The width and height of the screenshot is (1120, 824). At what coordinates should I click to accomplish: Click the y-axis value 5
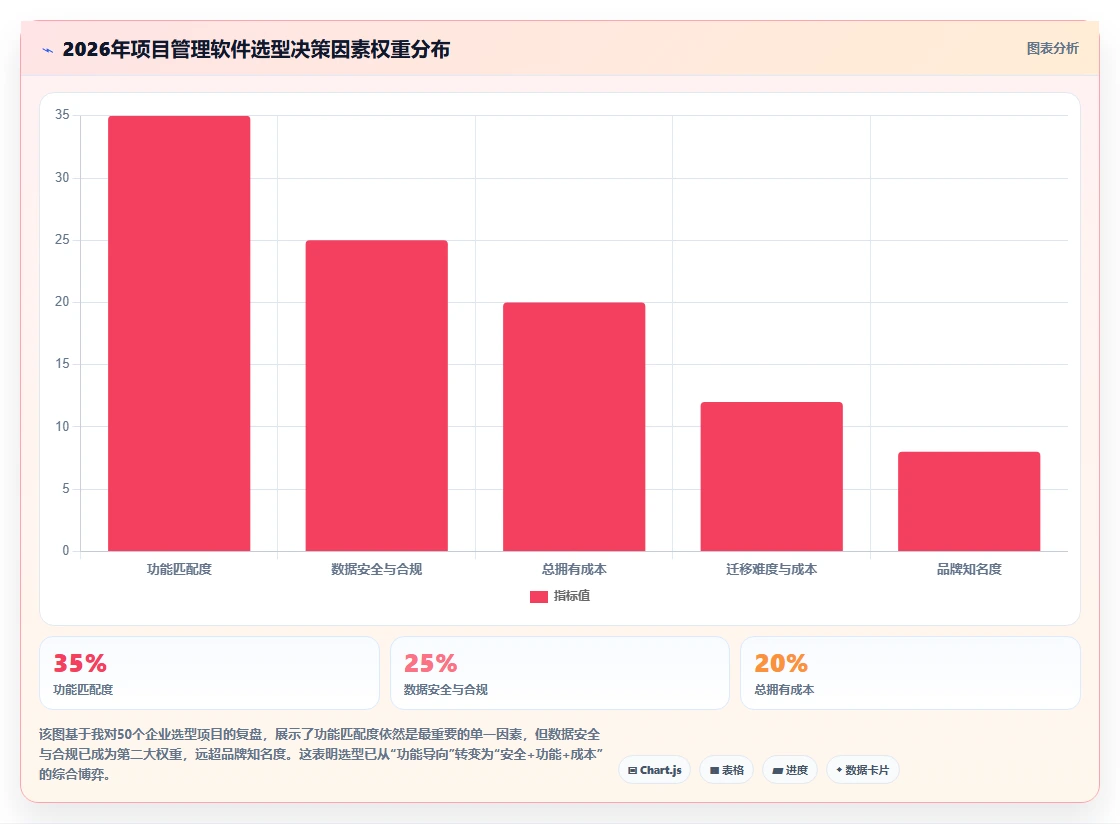(66, 489)
